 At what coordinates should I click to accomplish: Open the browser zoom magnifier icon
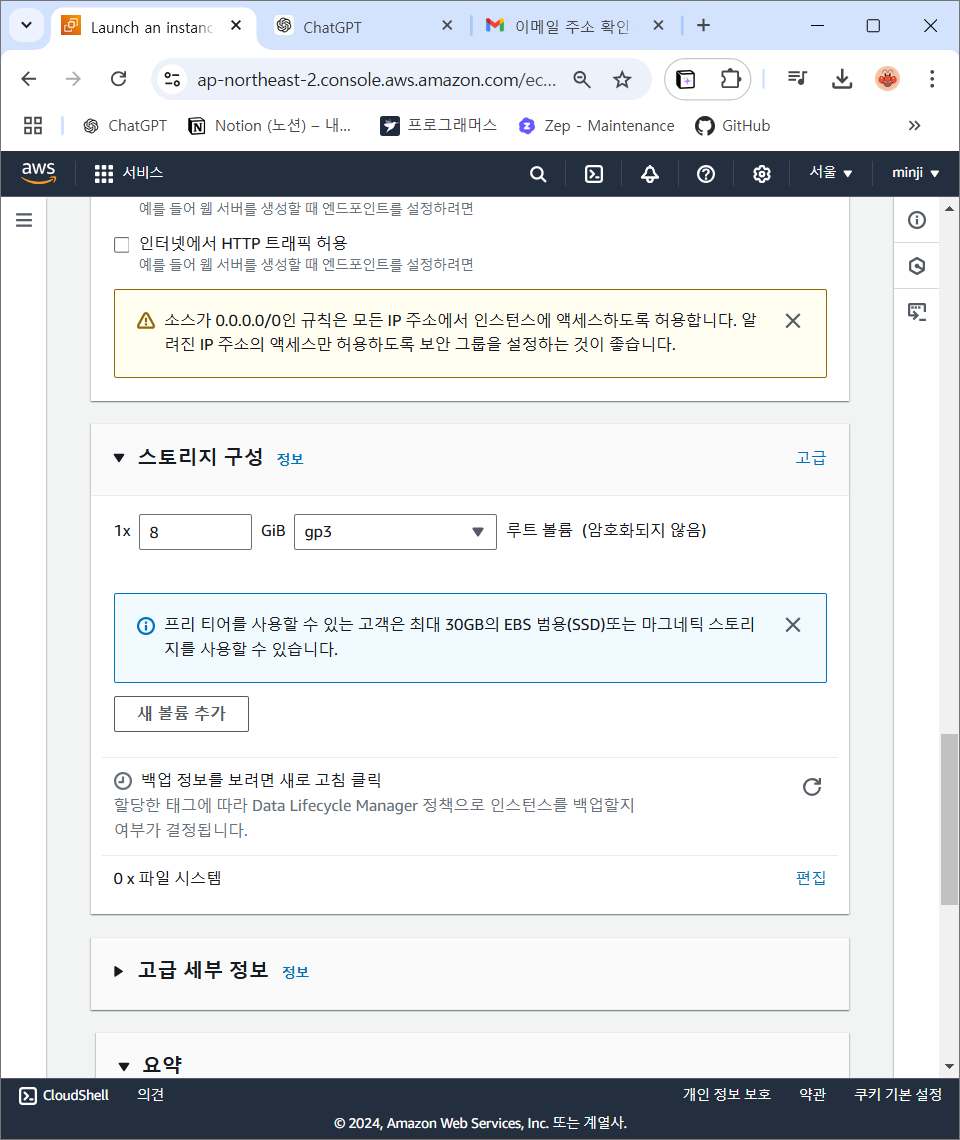pyautogui.click(x=582, y=79)
